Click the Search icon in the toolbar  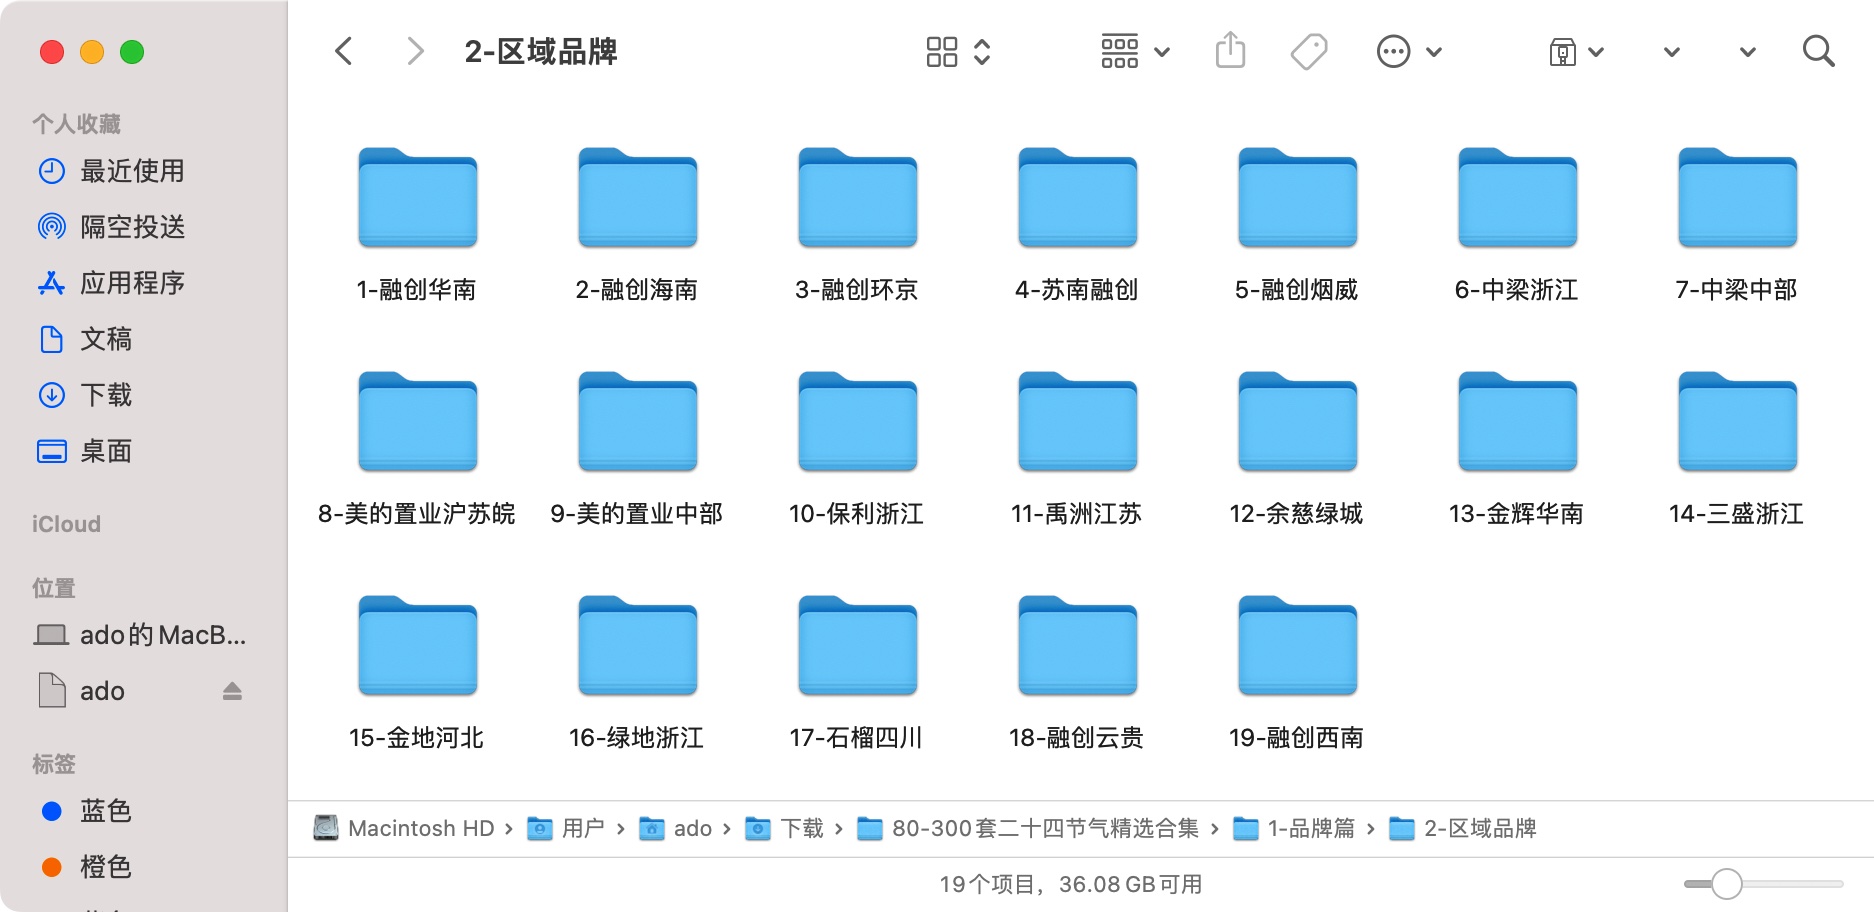click(x=1818, y=50)
